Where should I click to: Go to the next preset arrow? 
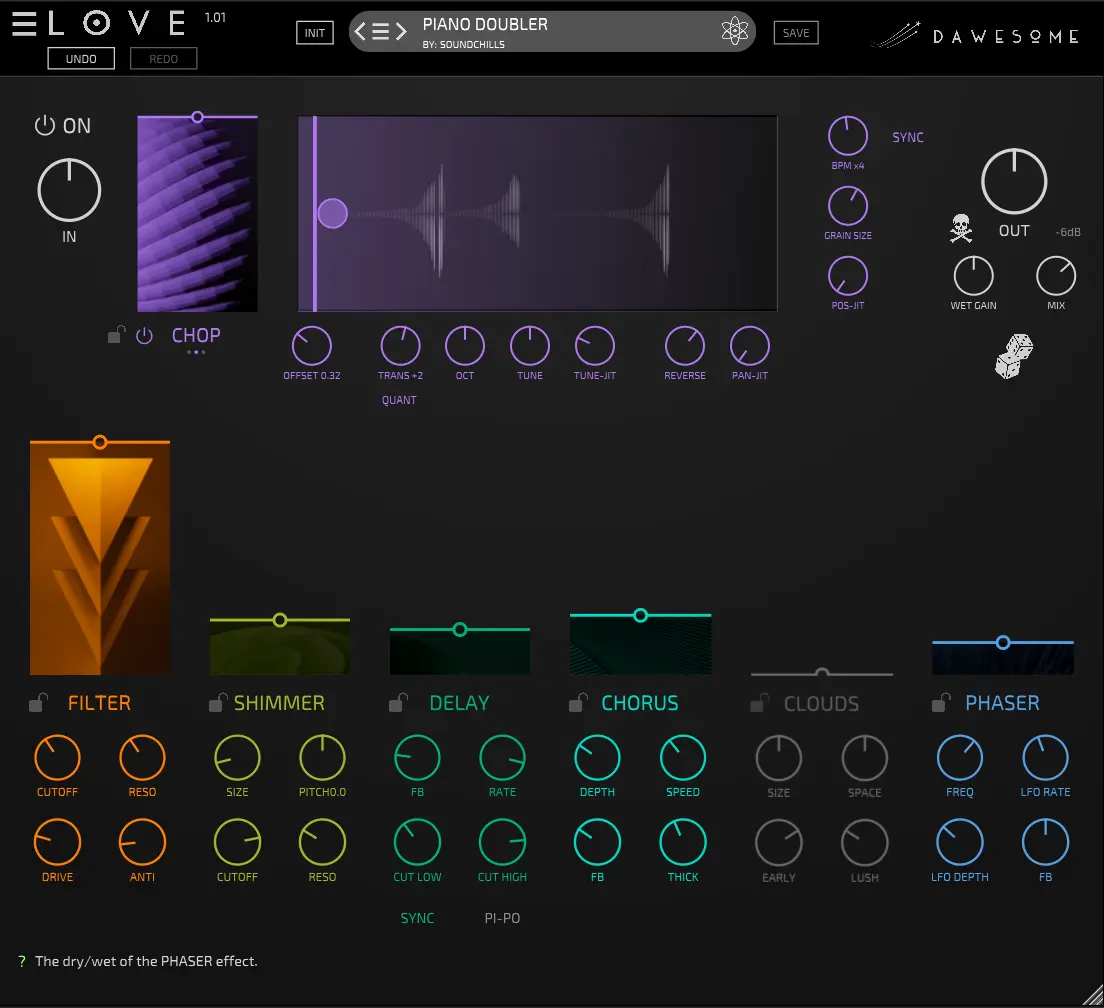(401, 32)
